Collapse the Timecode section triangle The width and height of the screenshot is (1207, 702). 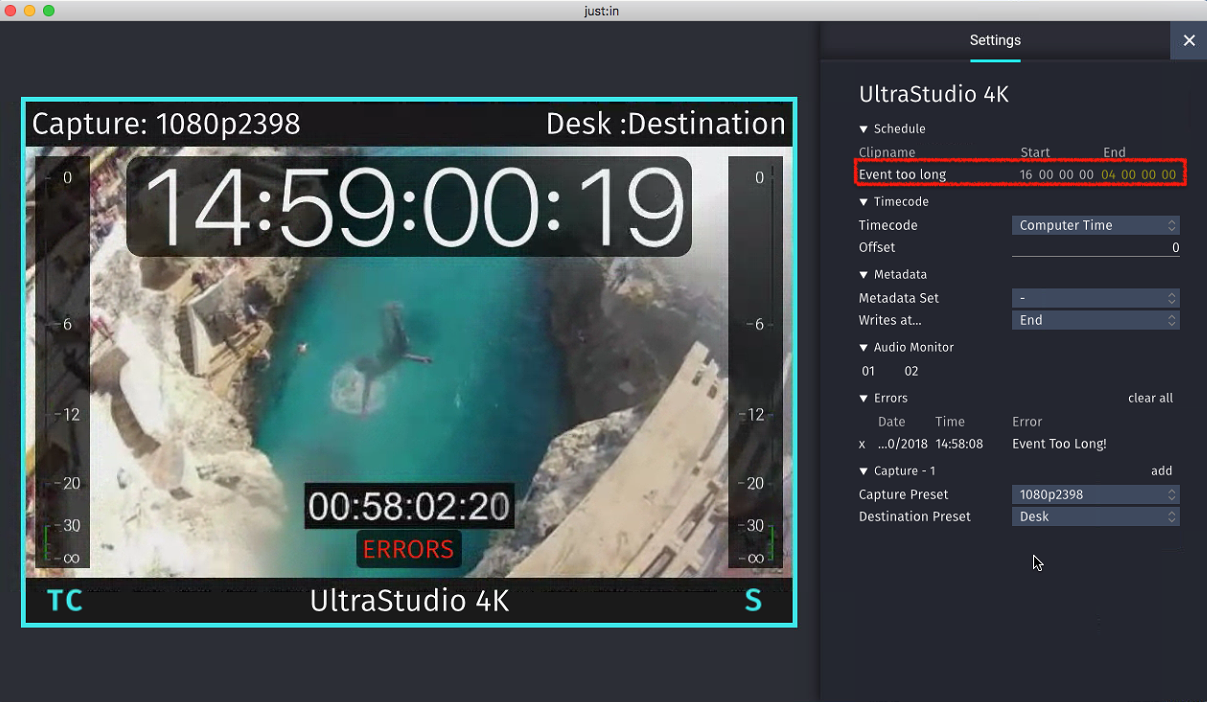tap(864, 202)
